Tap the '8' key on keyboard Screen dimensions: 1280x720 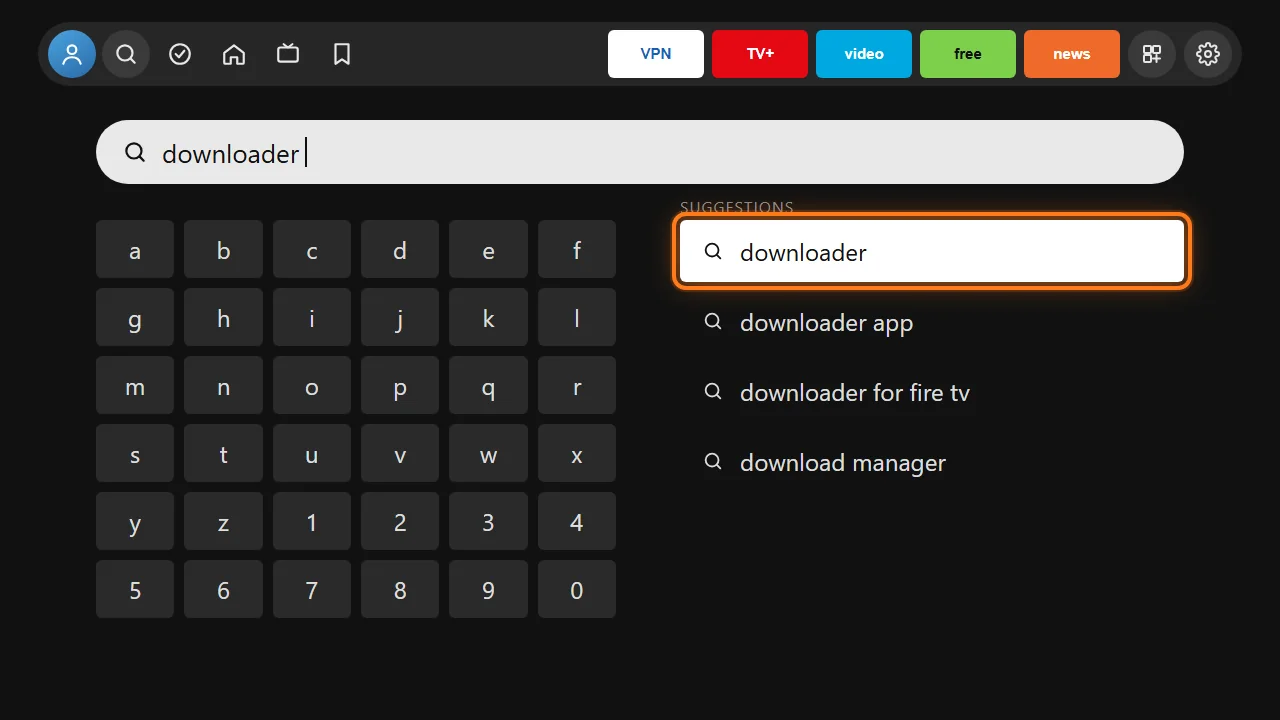coord(400,589)
